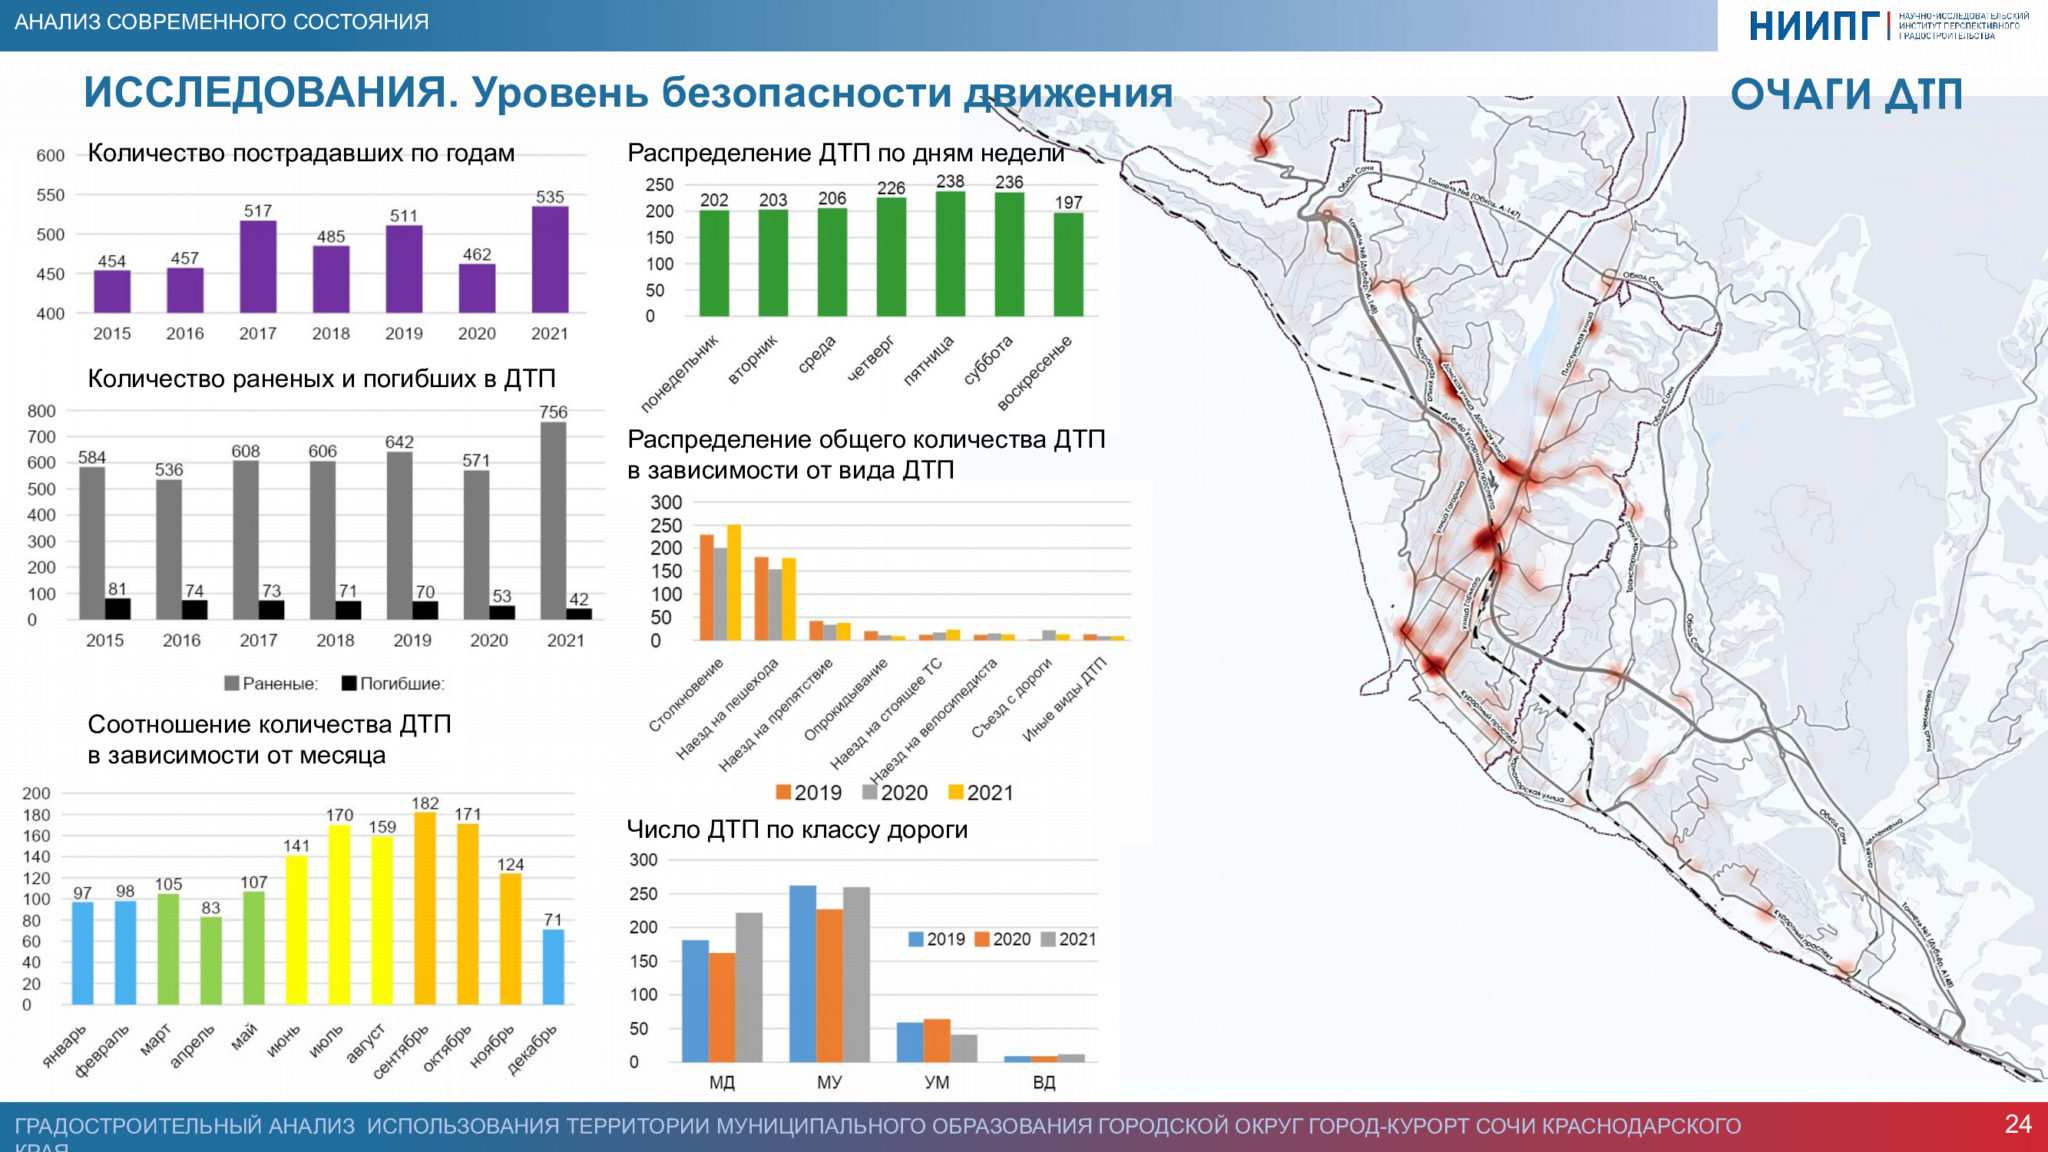Click value 517 above the 2017 bar
The height and width of the screenshot is (1152, 2048).
[x=258, y=211]
